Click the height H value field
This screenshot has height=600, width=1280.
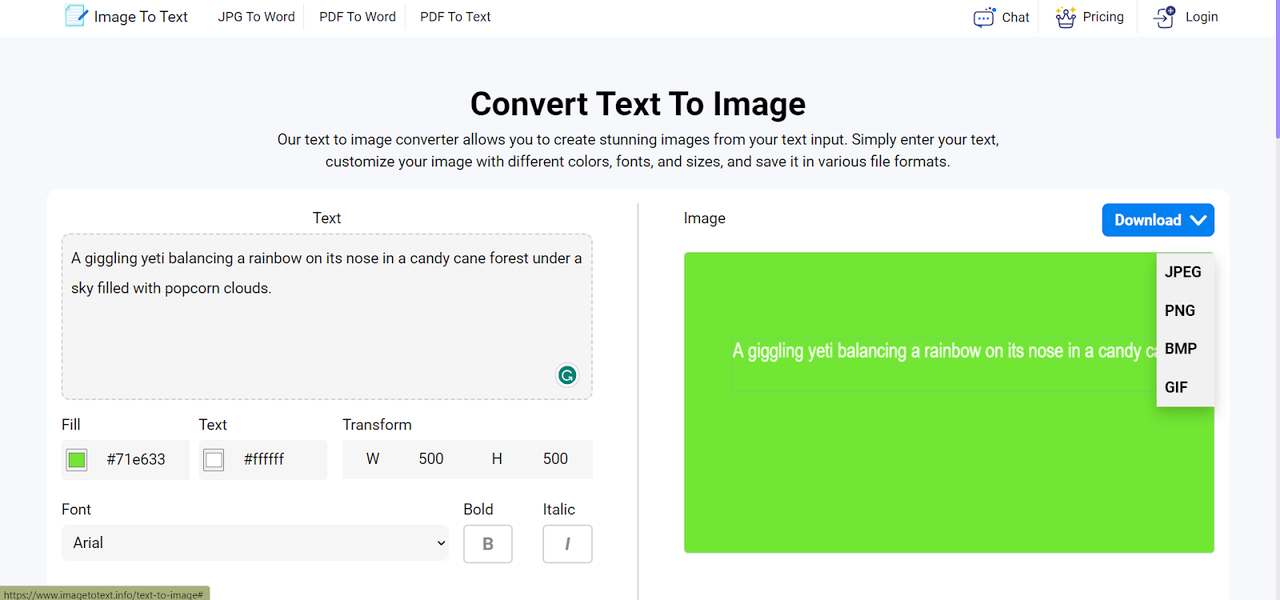pos(555,459)
